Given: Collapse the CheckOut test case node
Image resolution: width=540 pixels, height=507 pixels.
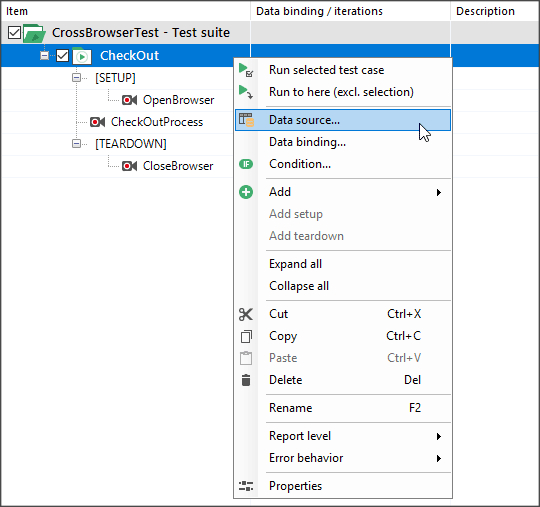Looking at the screenshot, I should pyautogui.click(x=44, y=55).
